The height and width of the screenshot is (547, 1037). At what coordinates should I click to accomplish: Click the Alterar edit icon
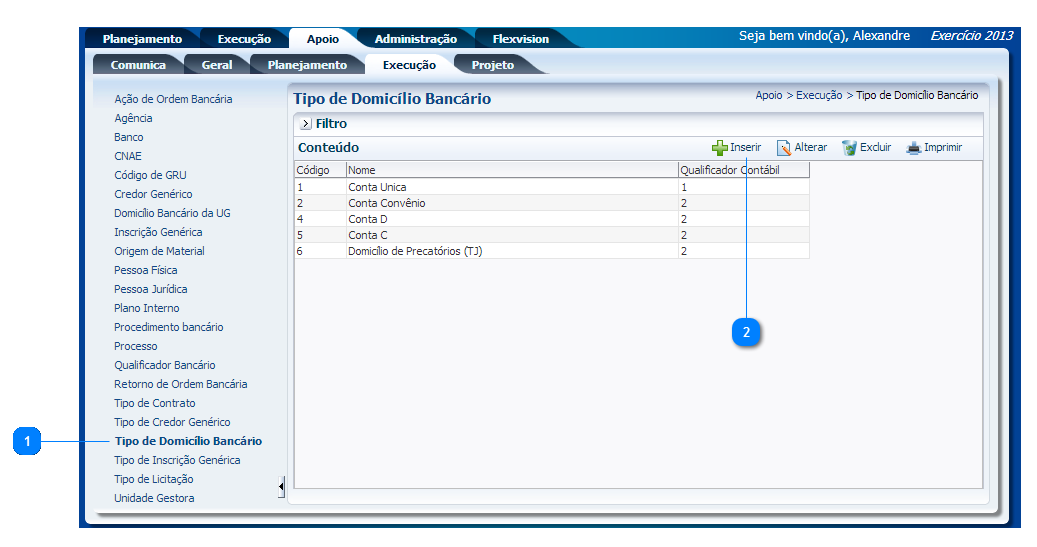pyautogui.click(x=785, y=148)
